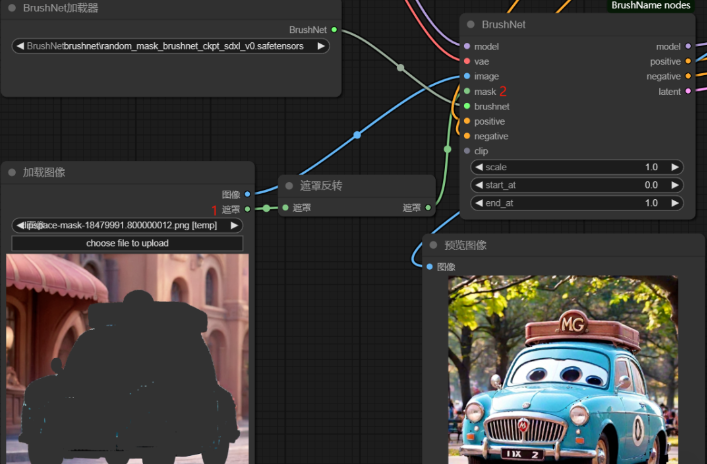Image resolution: width=707 pixels, height=464 pixels.
Task: Click the model input socket on BrushNet
Action: pos(467,46)
